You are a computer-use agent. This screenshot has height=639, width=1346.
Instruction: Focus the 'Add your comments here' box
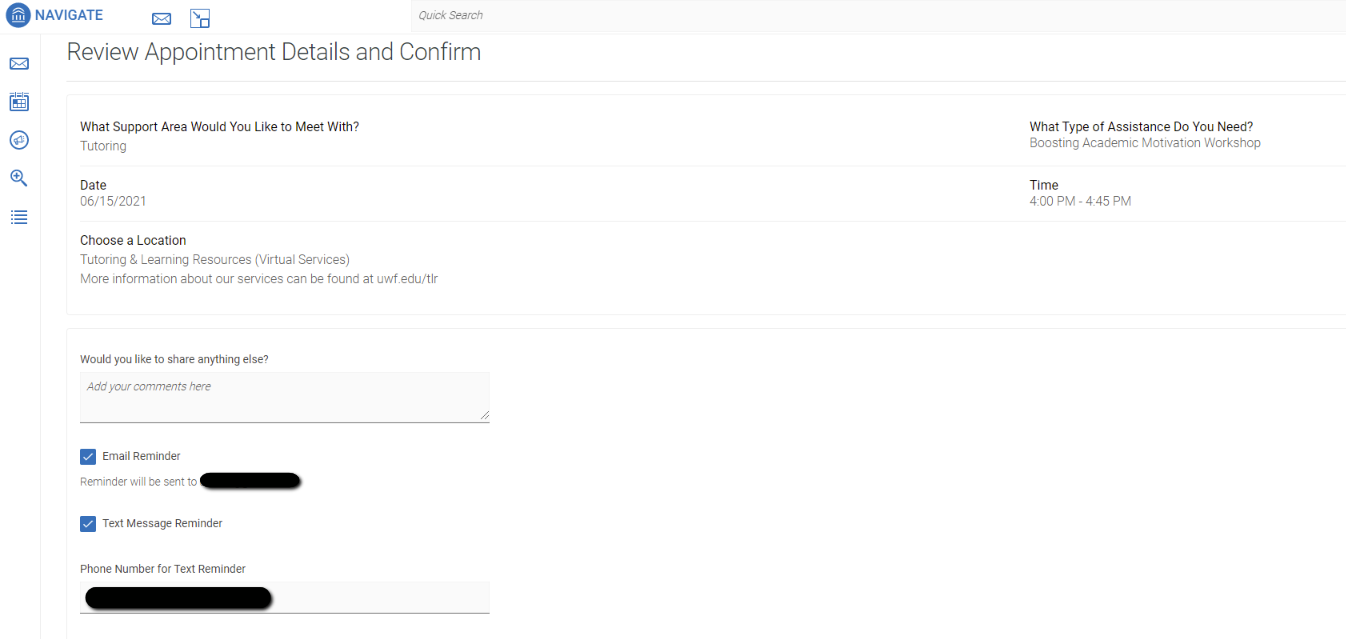[284, 397]
